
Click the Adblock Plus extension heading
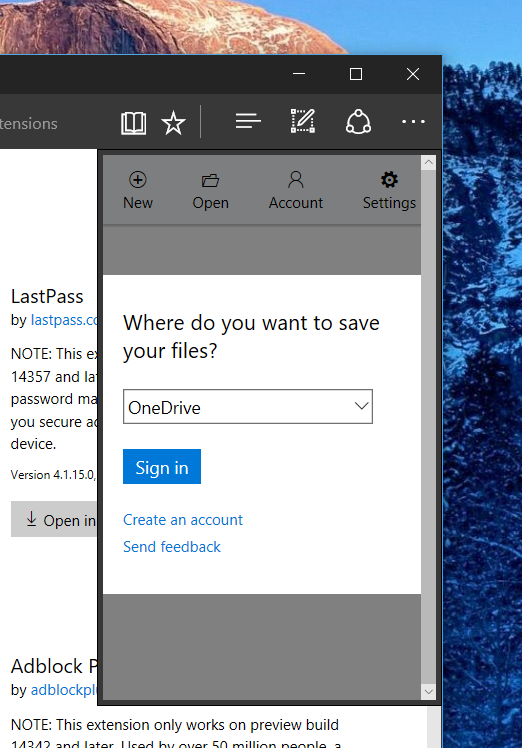click(54, 666)
